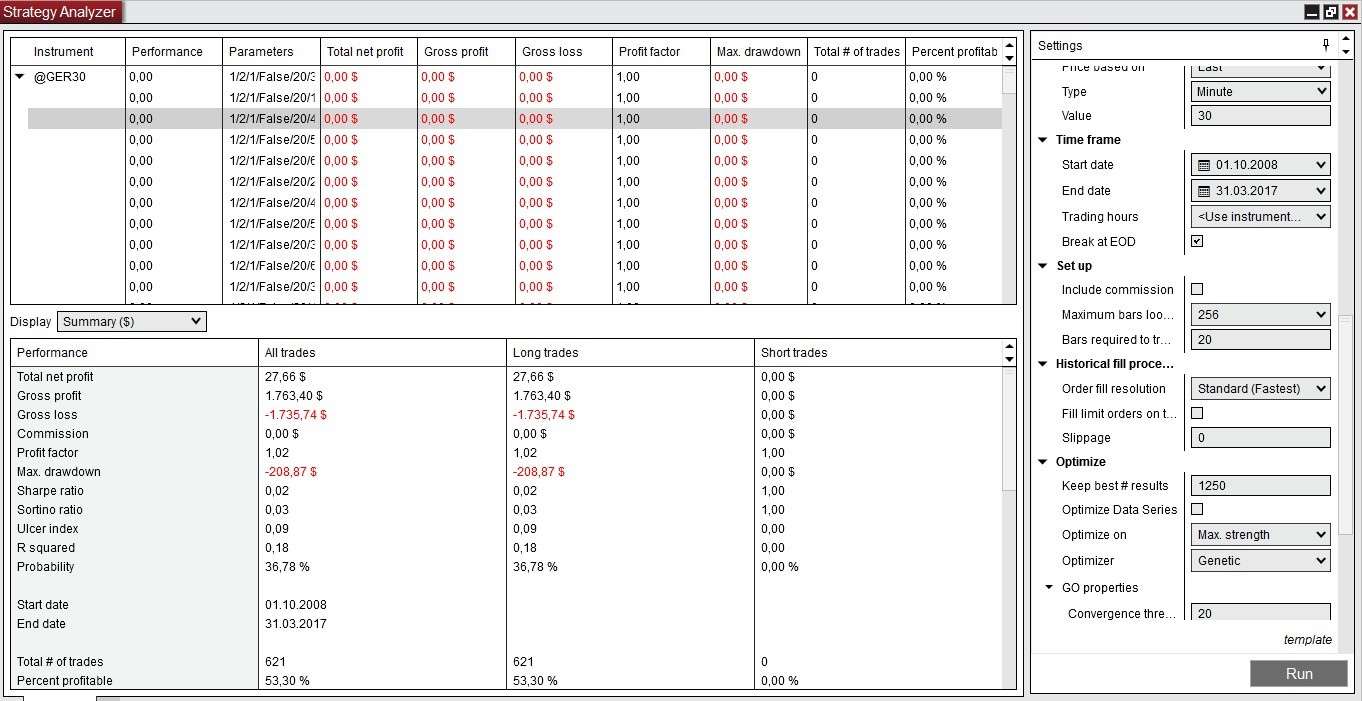Open the template link
This screenshot has height=701, width=1362.
[x=1308, y=640]
